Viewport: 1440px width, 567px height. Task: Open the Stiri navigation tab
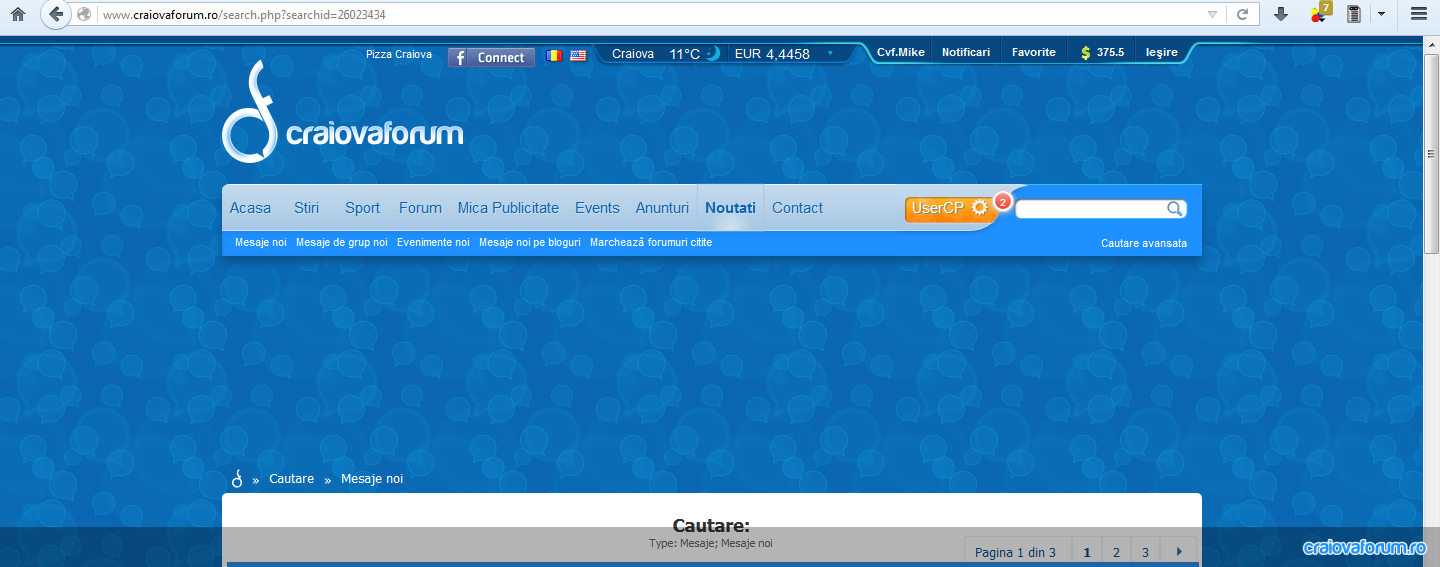pyautogui.click(x=307, y=208)
